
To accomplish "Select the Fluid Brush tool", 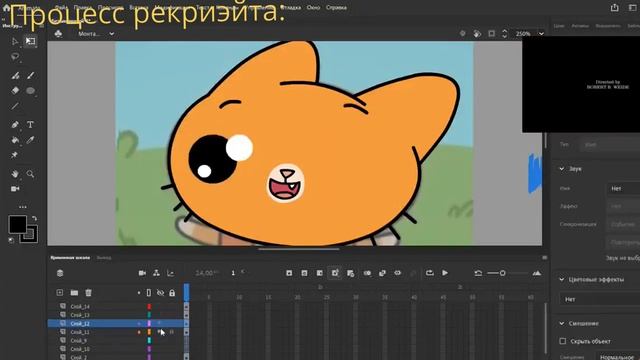I will (x=15, y=75).
